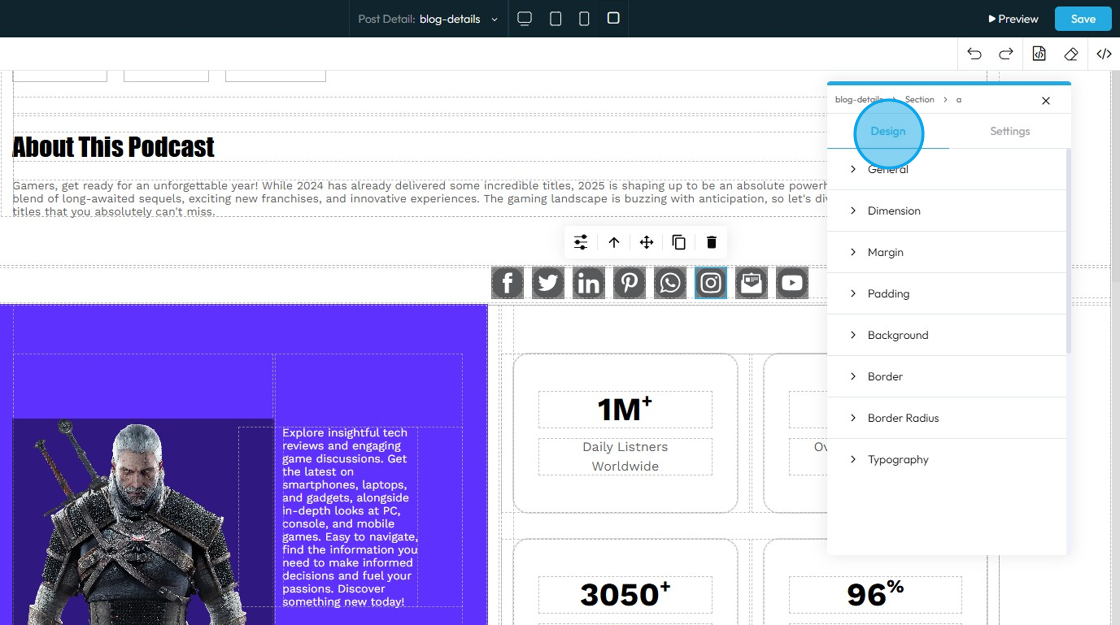Select the Explore insightful tech reviews paragraph
Screen dimensions: 1120x625
pyautogui.click(x=349, y=517)
